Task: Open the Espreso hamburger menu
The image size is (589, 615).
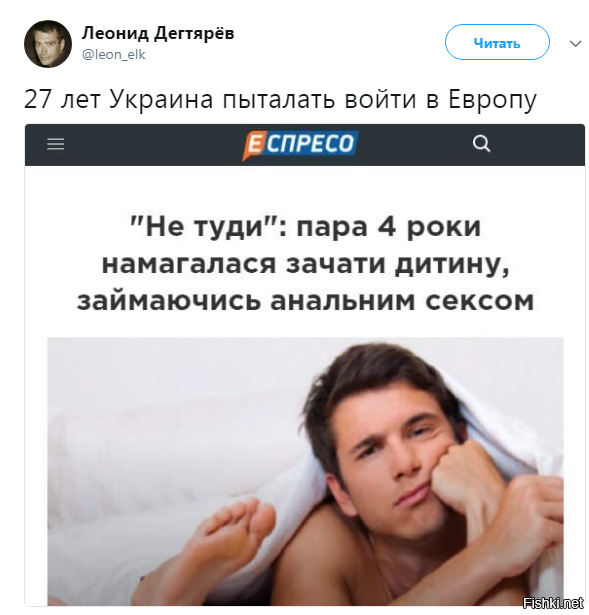Action: tap(55, 144)
